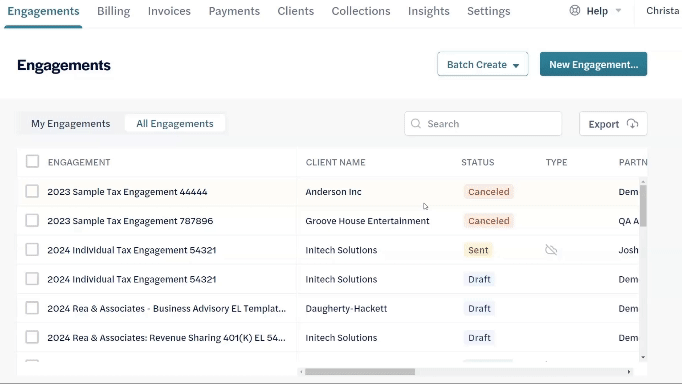Open the Collections tab
The width and height of the screenshot is (682, 384).
[361, 11]
